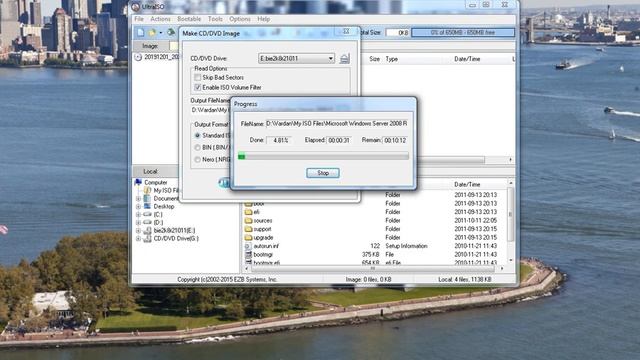Image resolution: width=640 pixels, height=360 pixels.
Task: Click the New image toolbar icon
Action: (141, 32)
